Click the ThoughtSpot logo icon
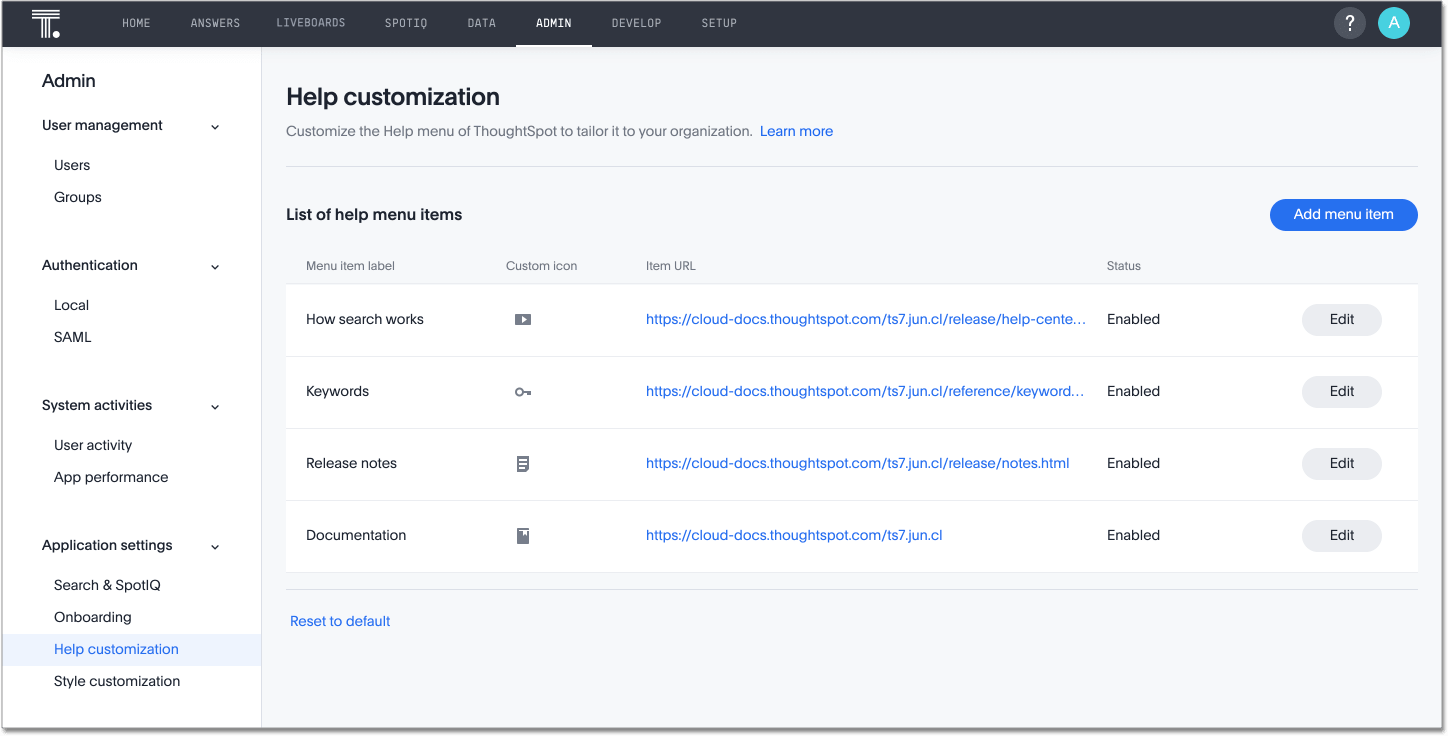Image resolution: width=1448 pixels, height=736 pixels. 45,22
